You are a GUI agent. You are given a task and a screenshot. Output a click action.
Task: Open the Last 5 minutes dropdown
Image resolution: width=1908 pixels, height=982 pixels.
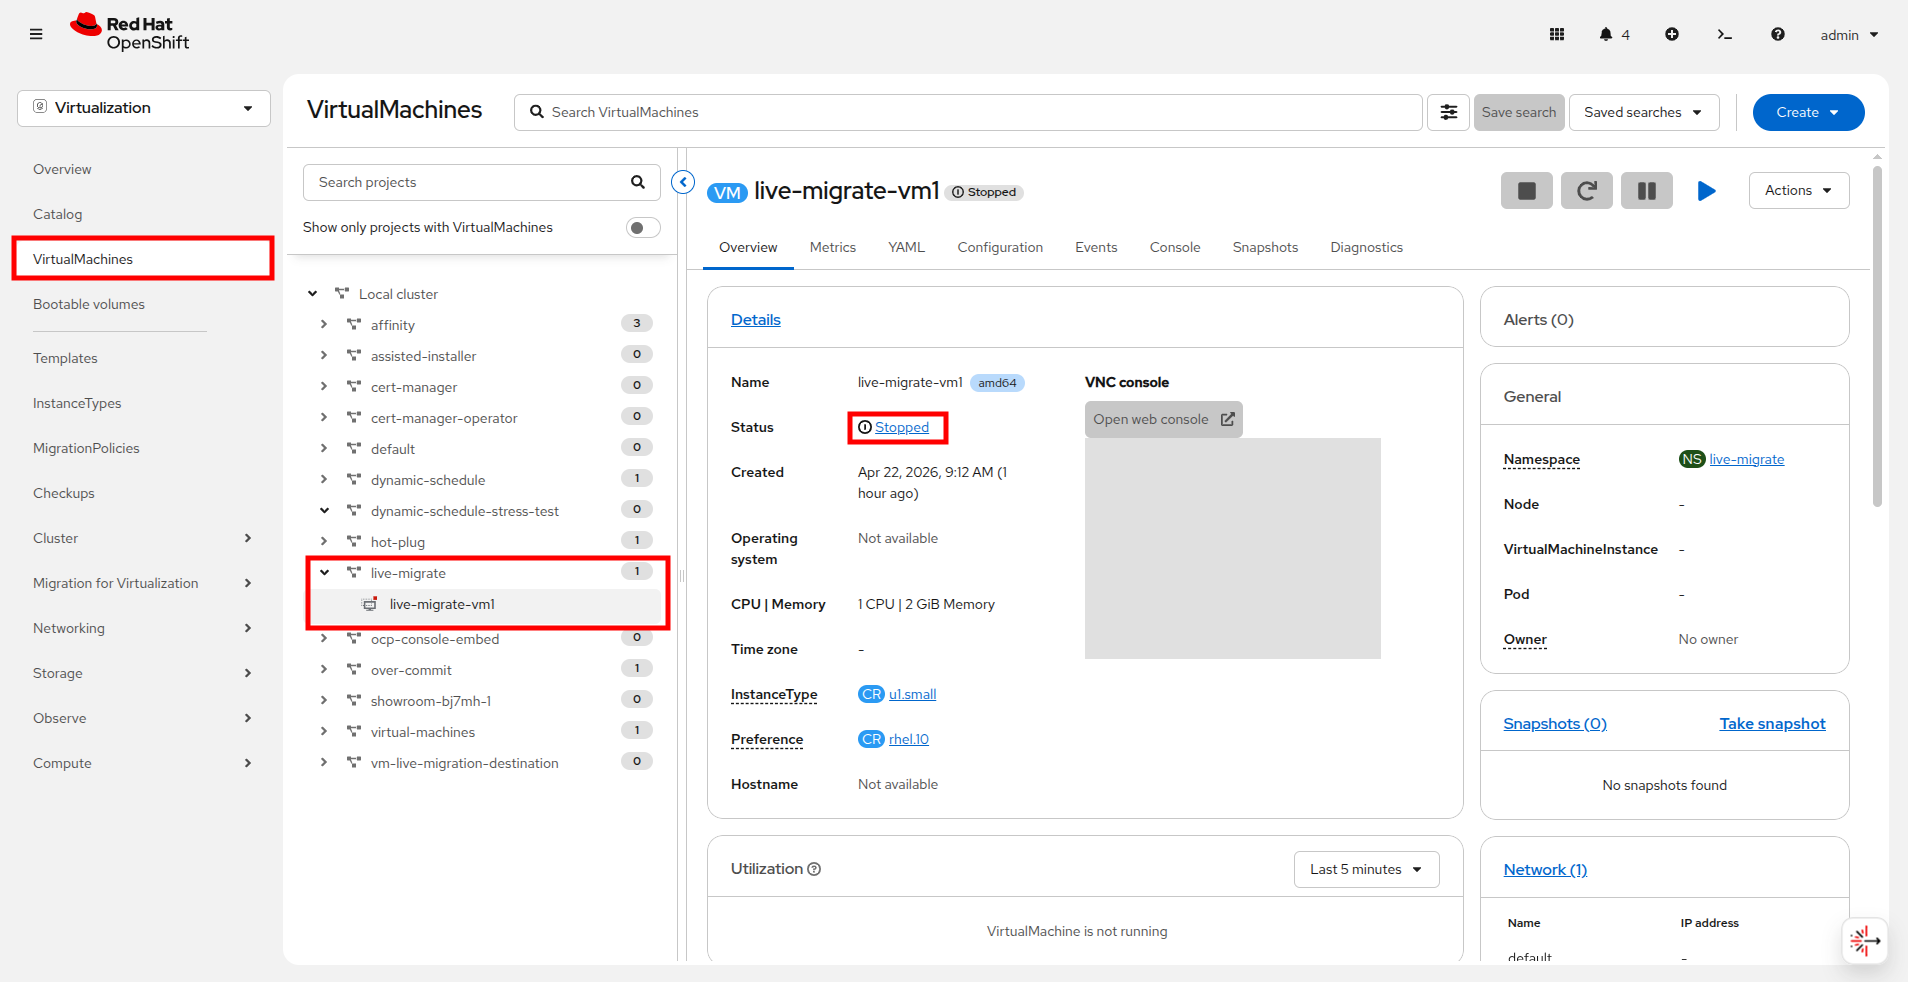[x=1366, y=869]
